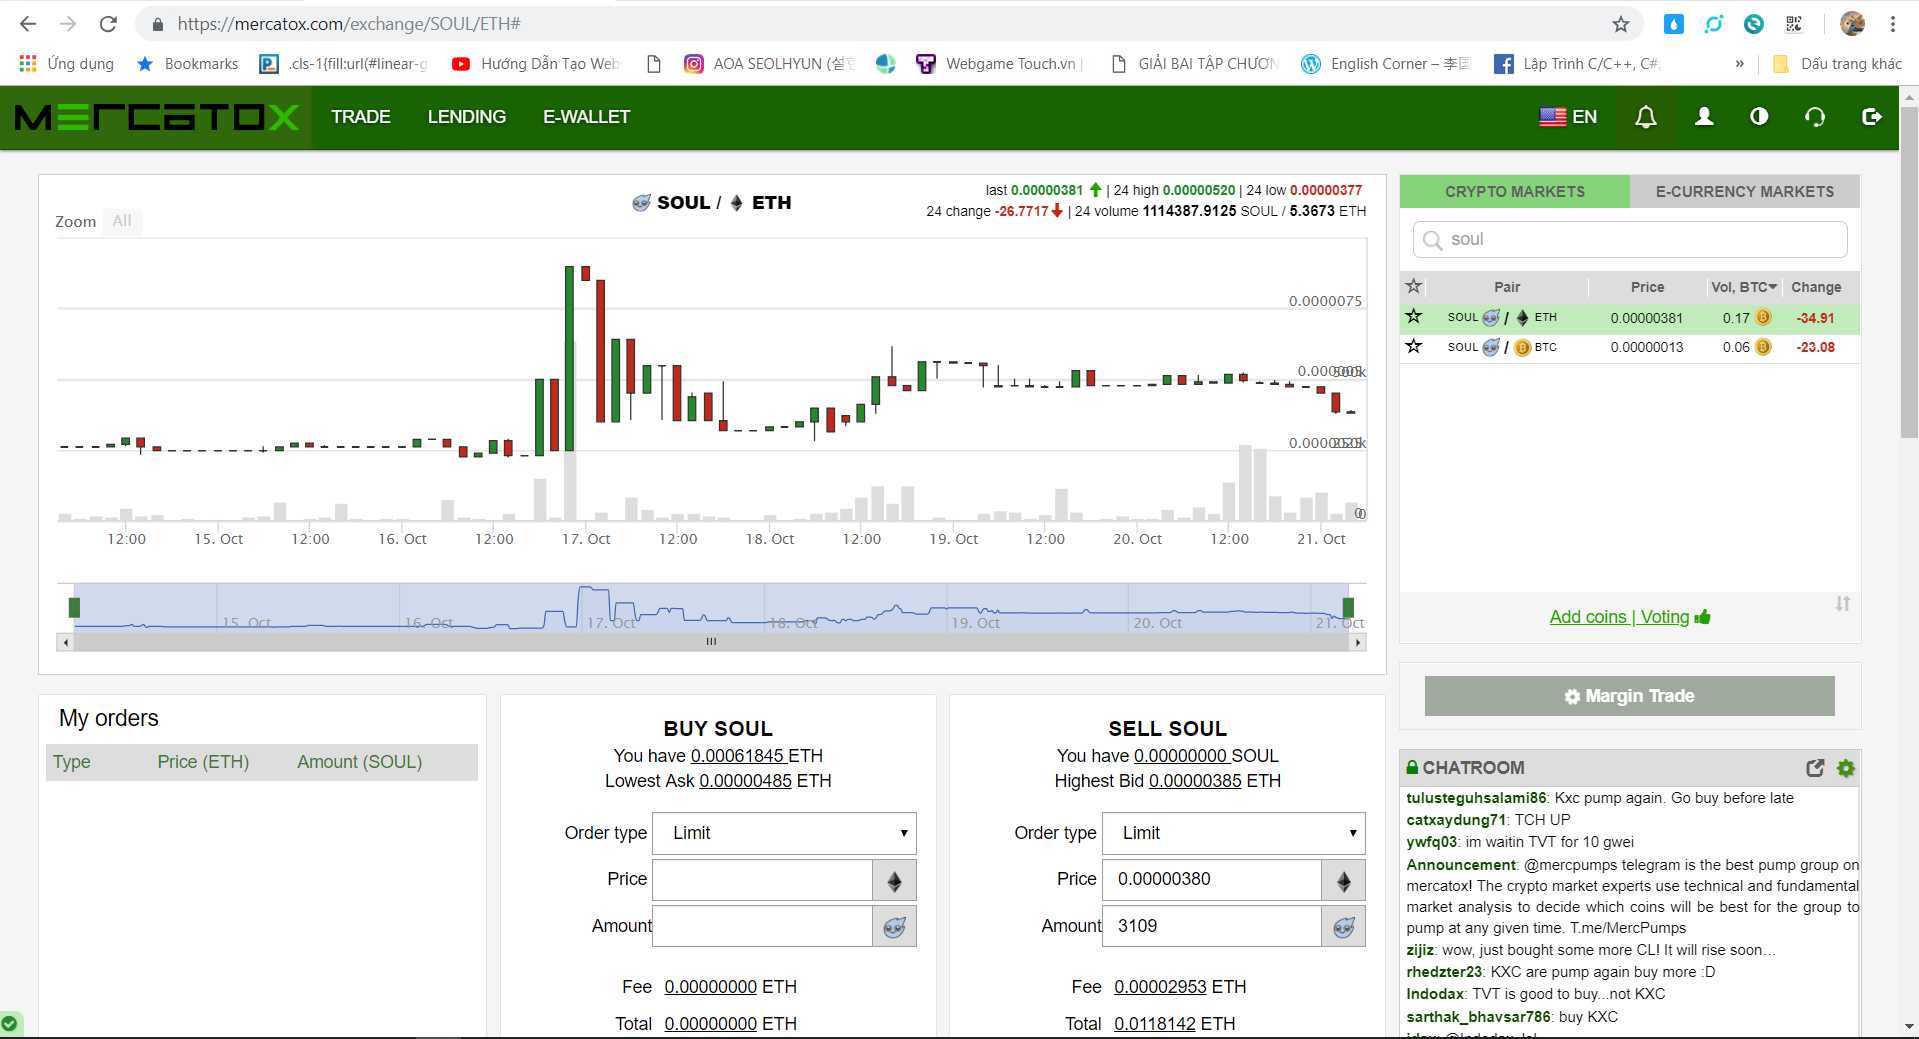Viewport: 1919px width, 1039px height.
Task: Click the swap arrows icon in markets panel
Action: tap(1843, 604)
